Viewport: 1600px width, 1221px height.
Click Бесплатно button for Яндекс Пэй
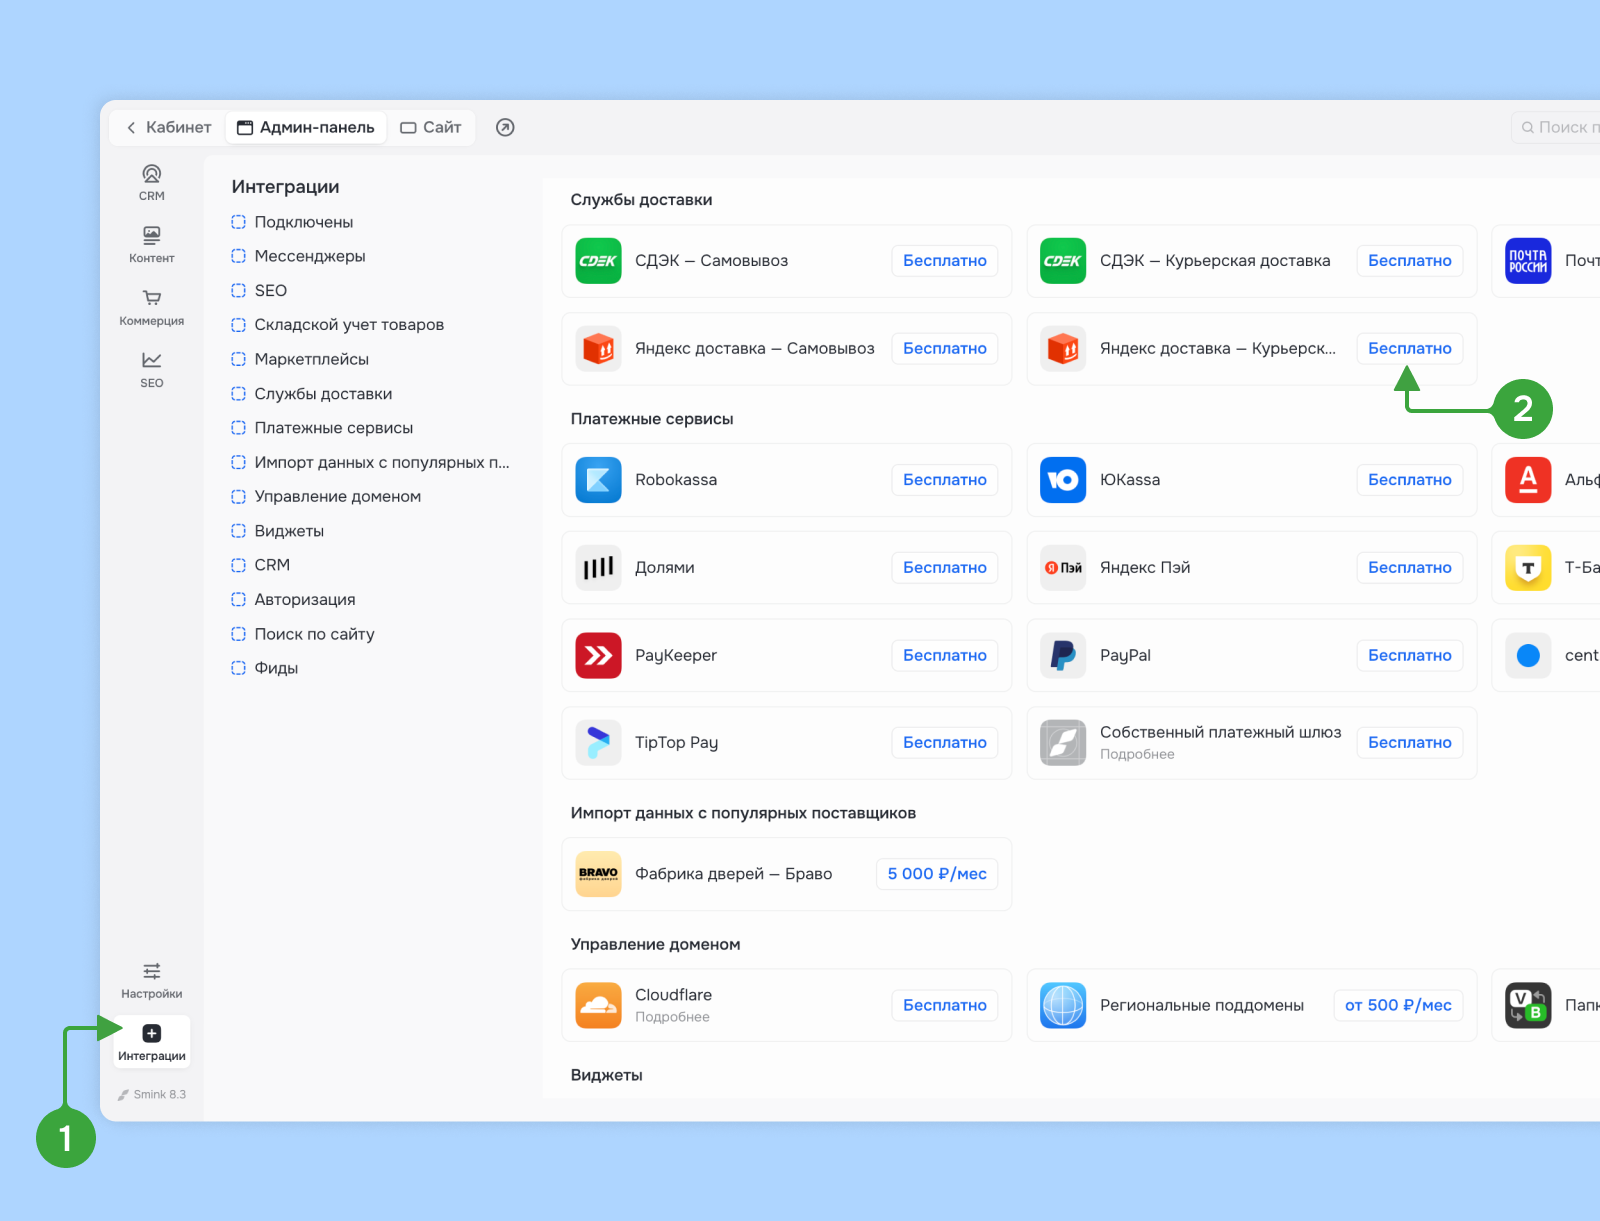[1410, 568]
